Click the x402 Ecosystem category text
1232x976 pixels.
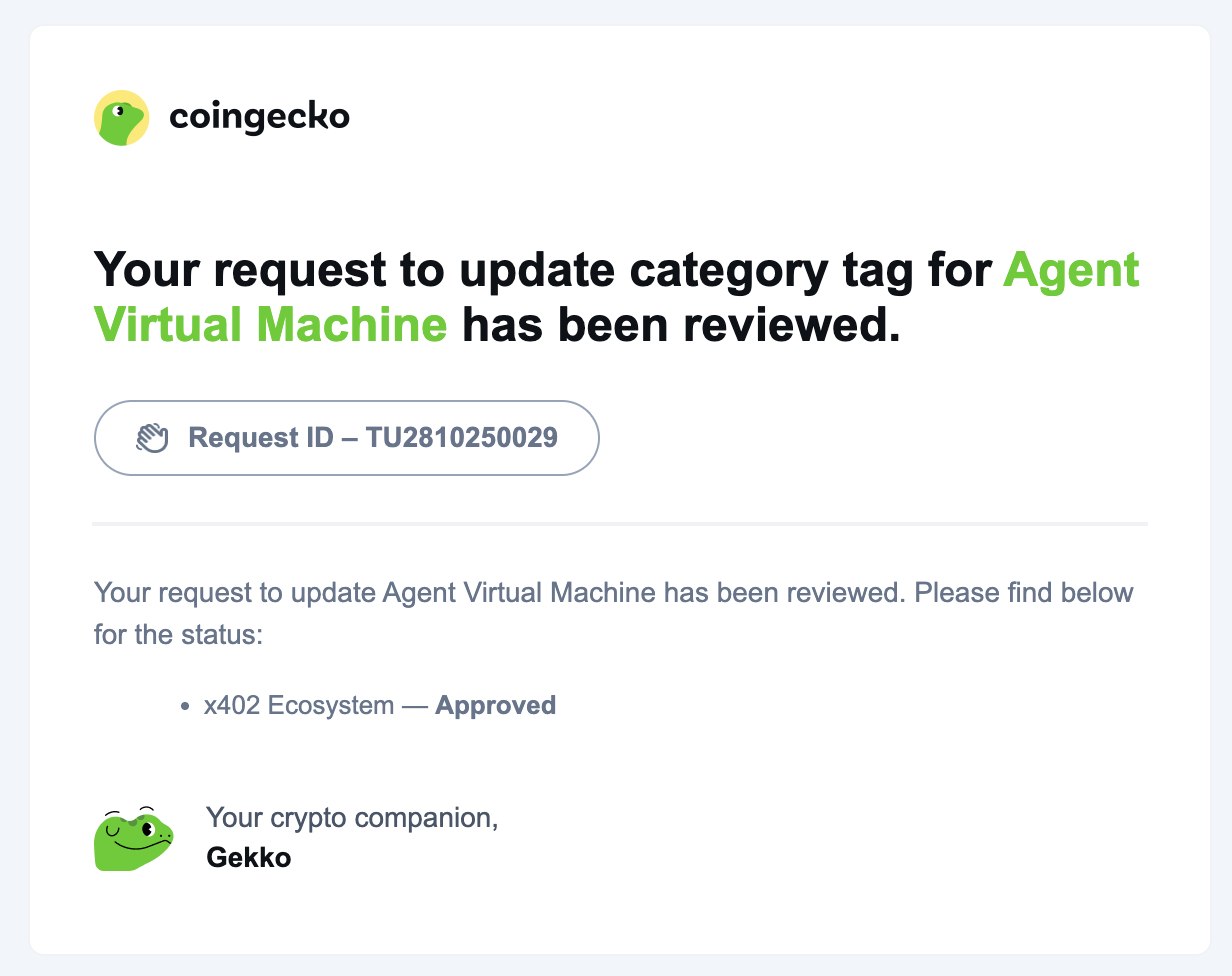tap(298, 705)
